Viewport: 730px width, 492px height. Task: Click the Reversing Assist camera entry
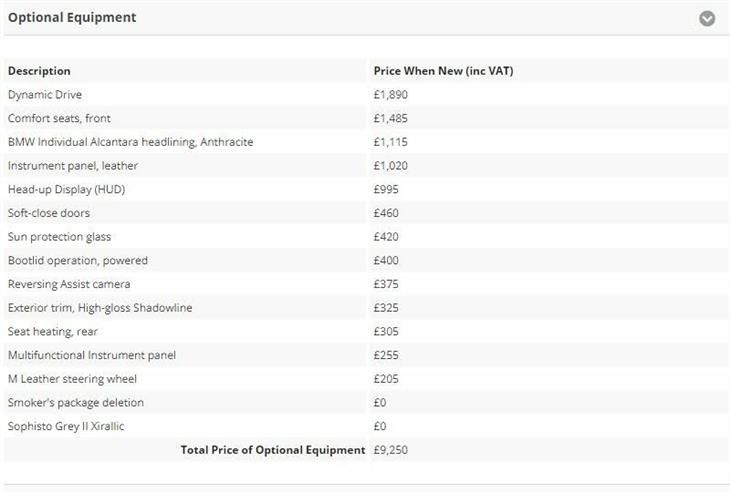69,284
